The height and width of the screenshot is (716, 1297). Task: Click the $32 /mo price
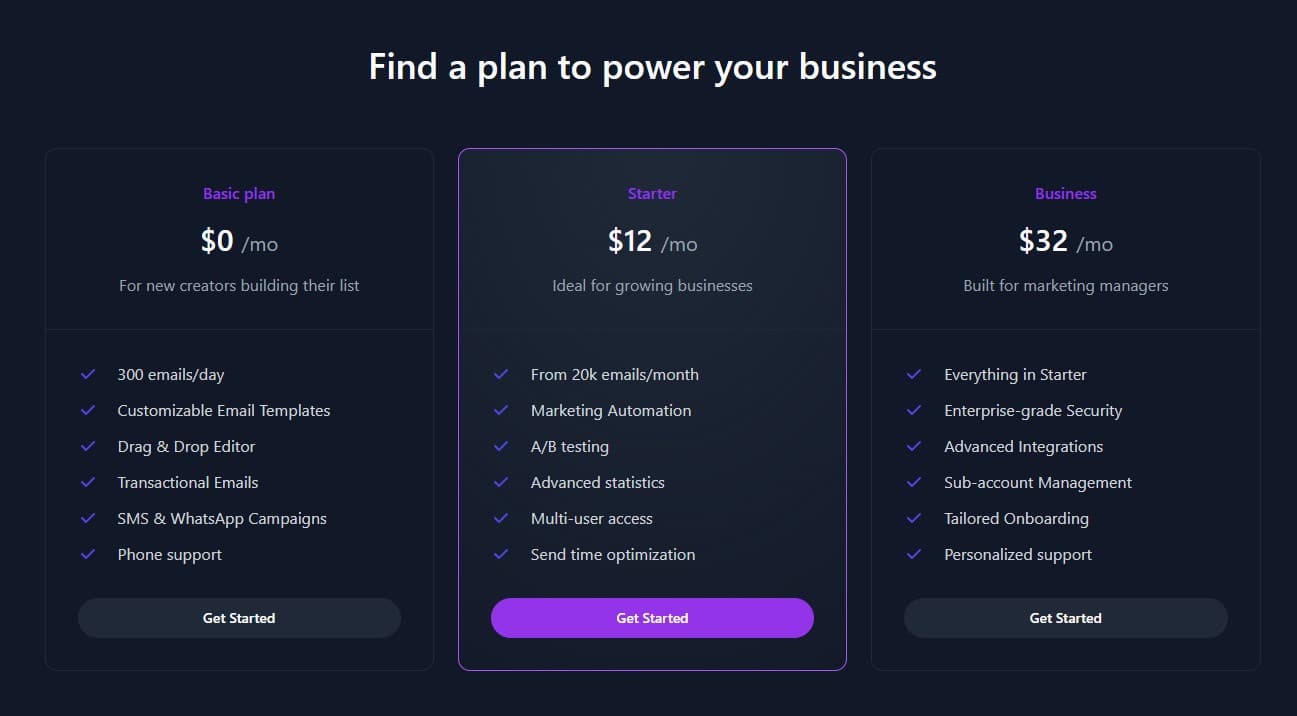pyautogui.click(x=1066, y=241)
